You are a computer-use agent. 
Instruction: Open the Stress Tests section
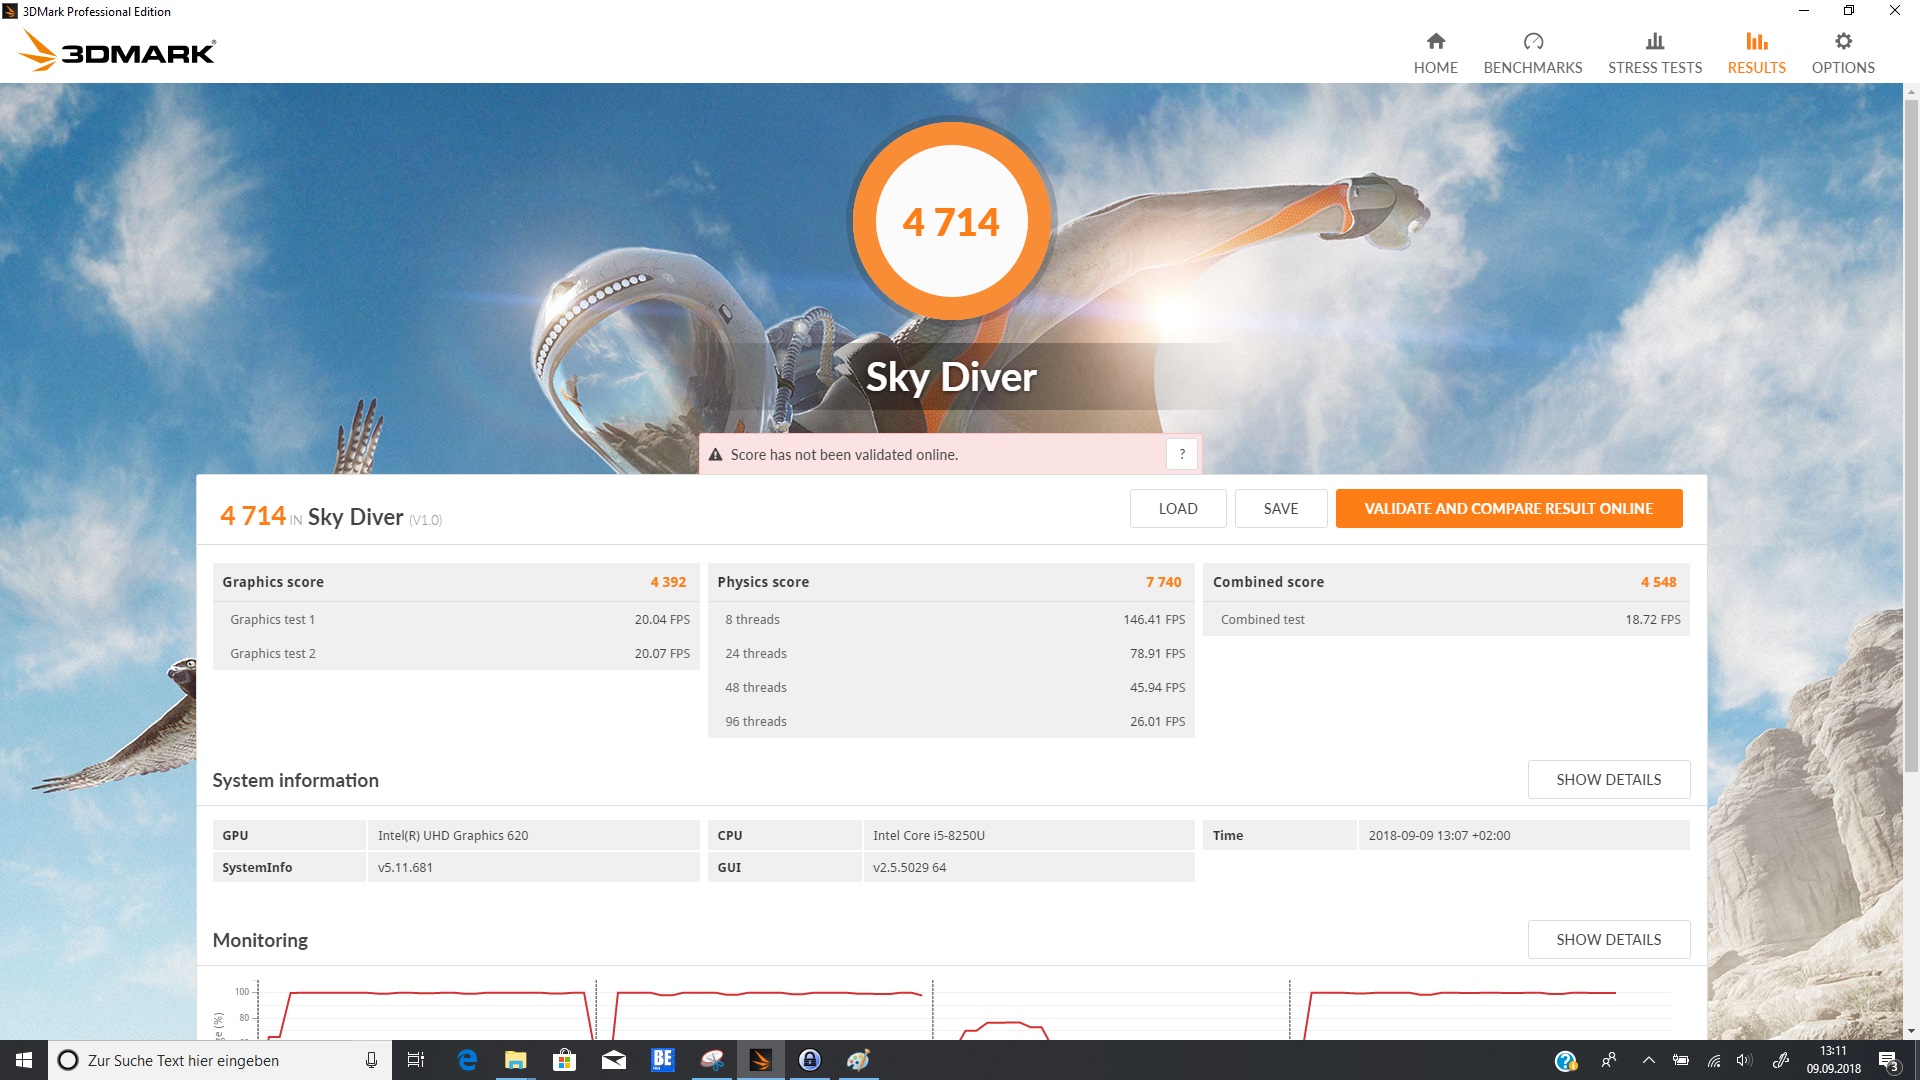point(1654,53)
